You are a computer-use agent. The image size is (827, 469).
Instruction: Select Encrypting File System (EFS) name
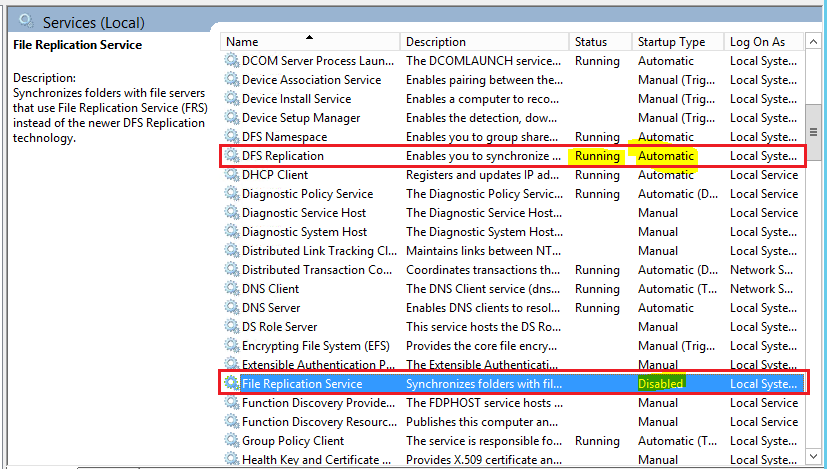315,346
